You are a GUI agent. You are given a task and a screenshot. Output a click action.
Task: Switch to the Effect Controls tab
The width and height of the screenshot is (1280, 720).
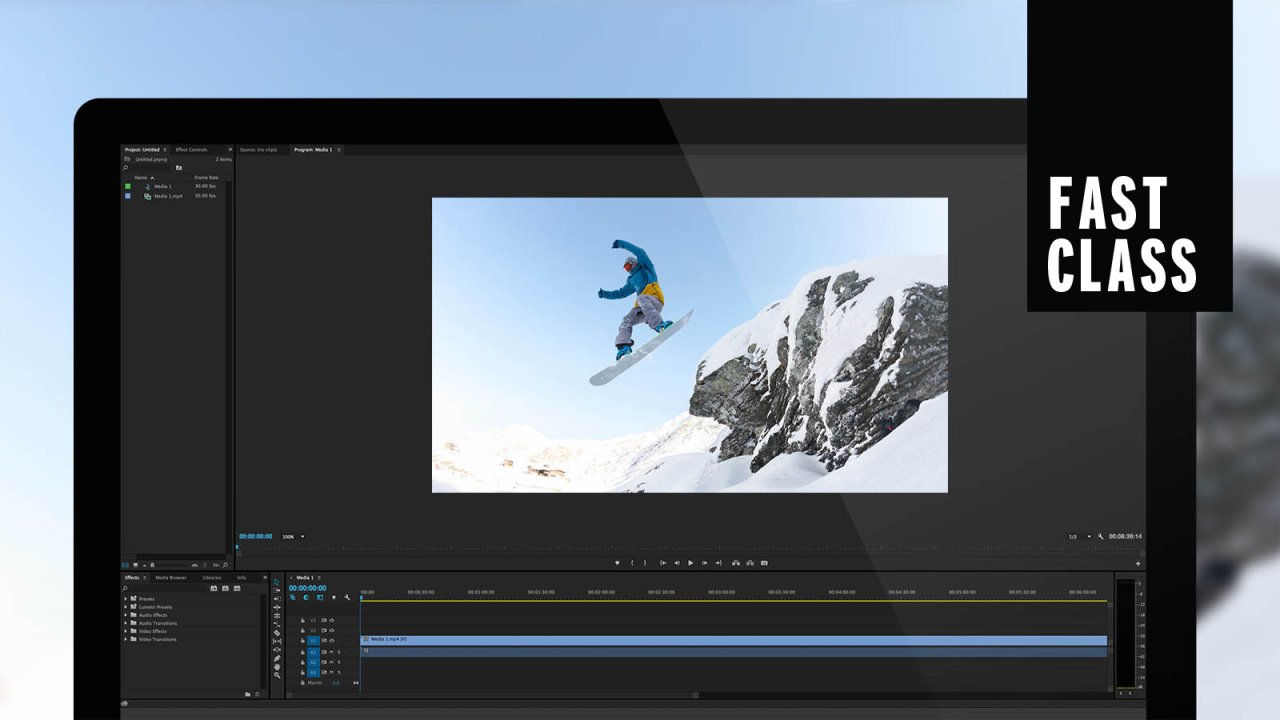[192, 149]
